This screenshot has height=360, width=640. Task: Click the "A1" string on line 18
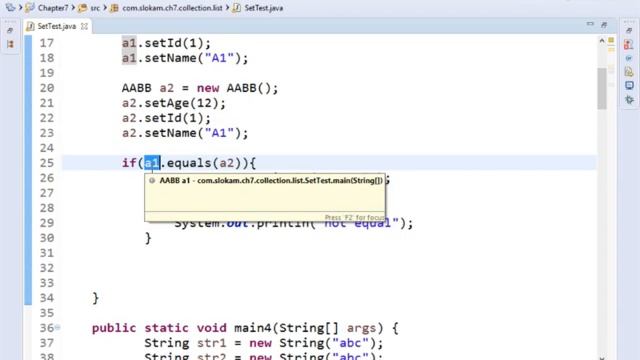coord(219,58)
